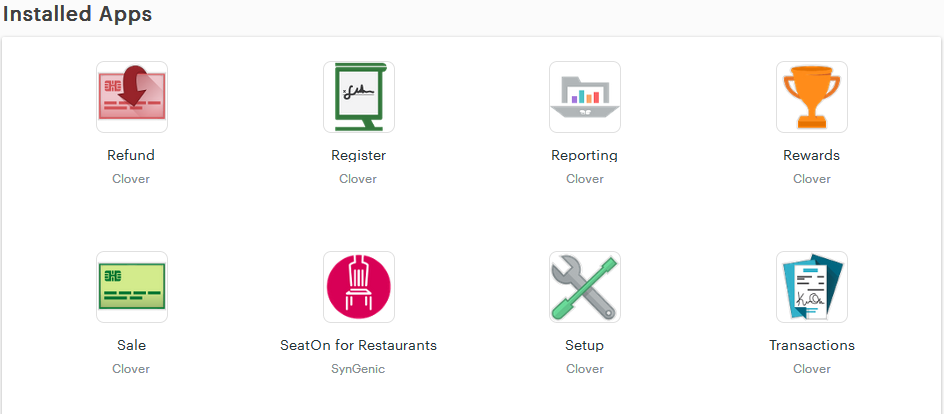Open SeatOn pink chair icon
Image resolution: width=944 pixels, height=414 pixels.
tap(359, 287)
